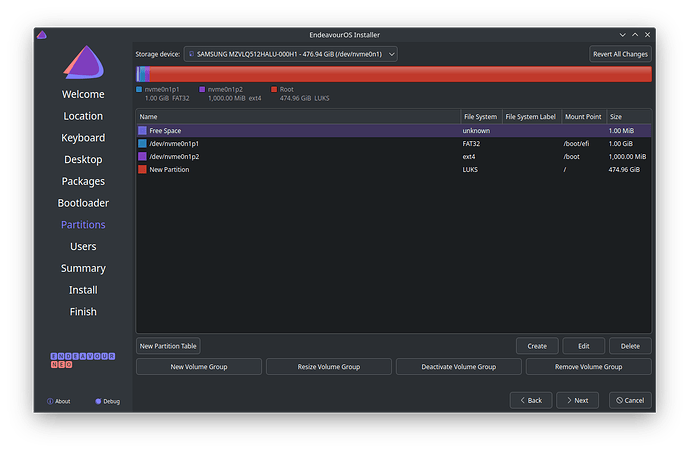Click Revert All Changes button
Screen dimensions: 690x452
pyautogui.click(x=620, y=54)
